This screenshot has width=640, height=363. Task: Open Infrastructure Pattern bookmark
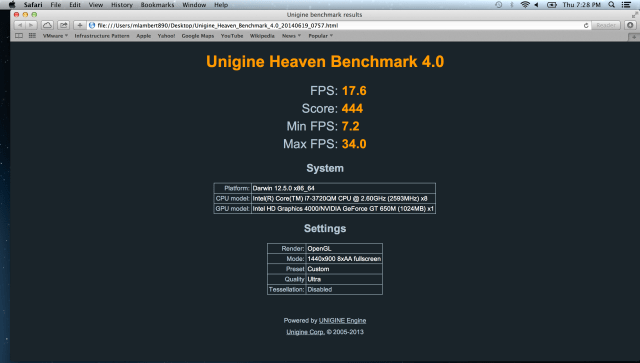pos(102,36)
